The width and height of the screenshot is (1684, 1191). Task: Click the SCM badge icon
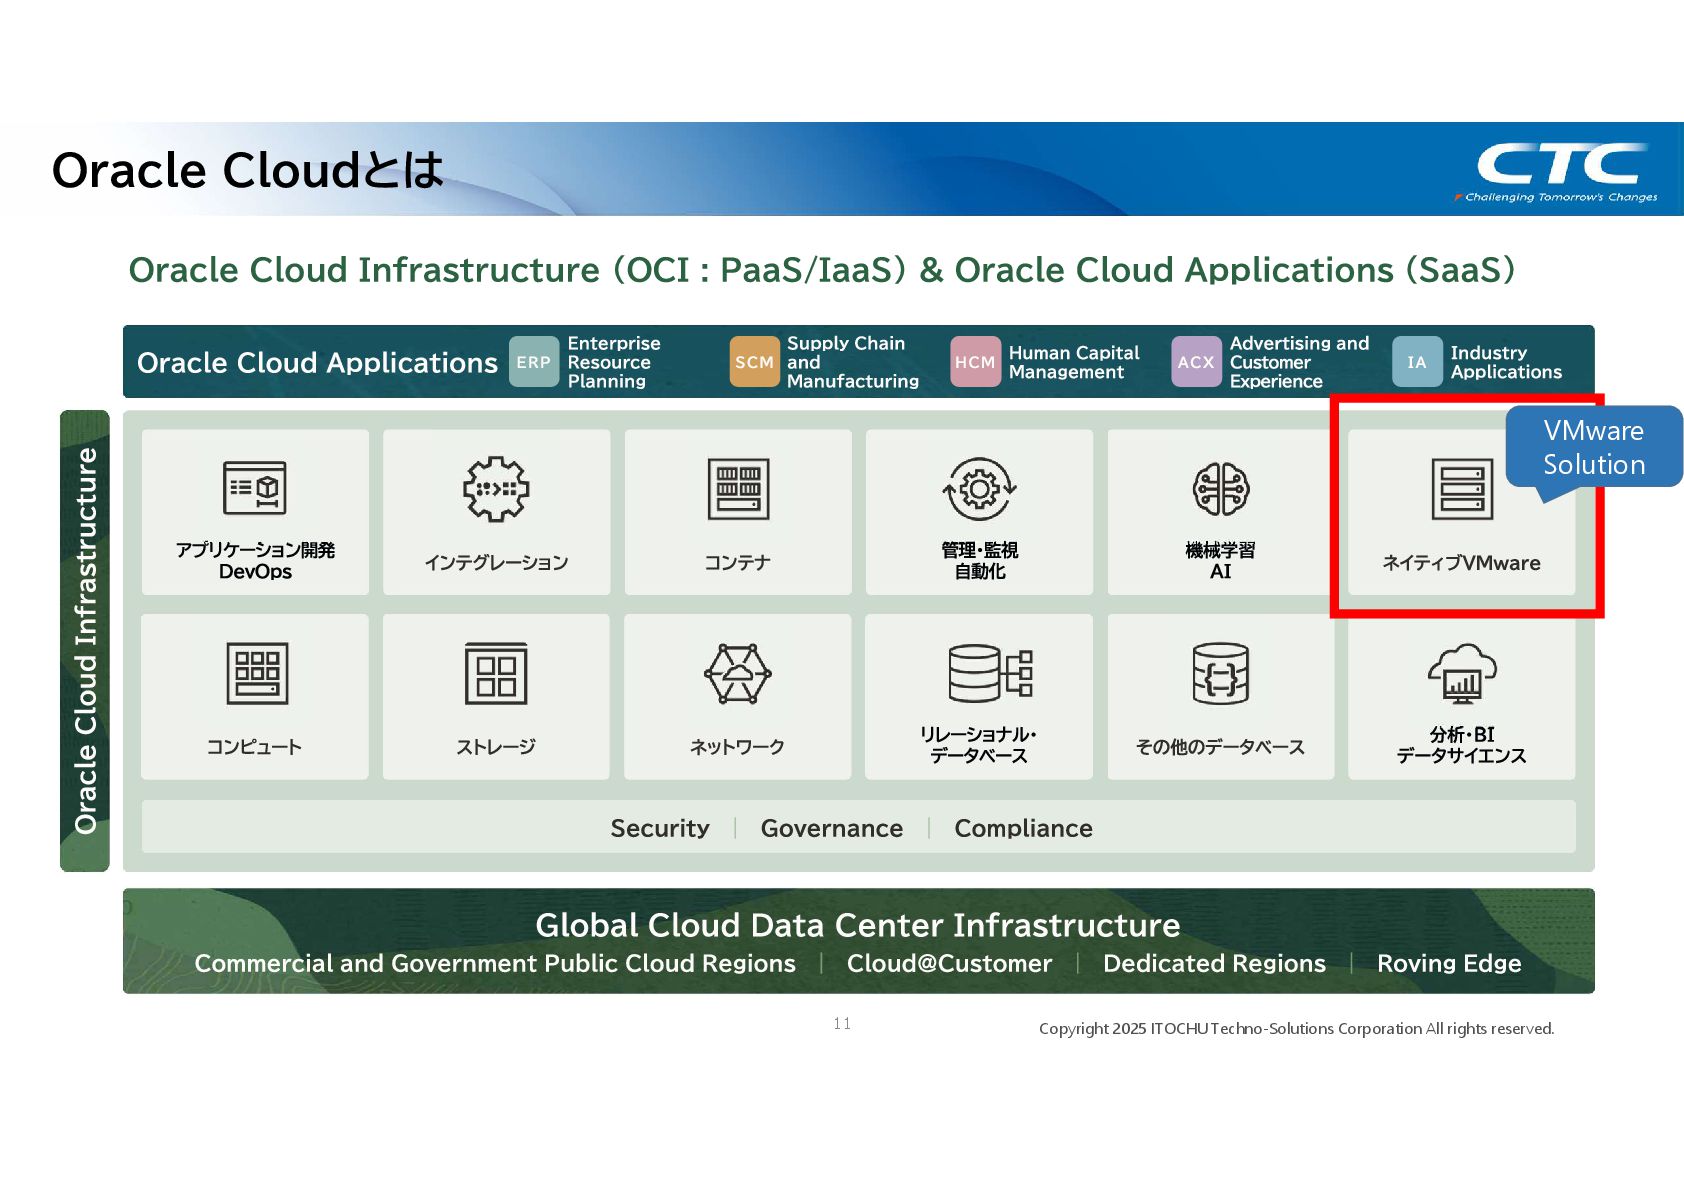tap(754, 362)
